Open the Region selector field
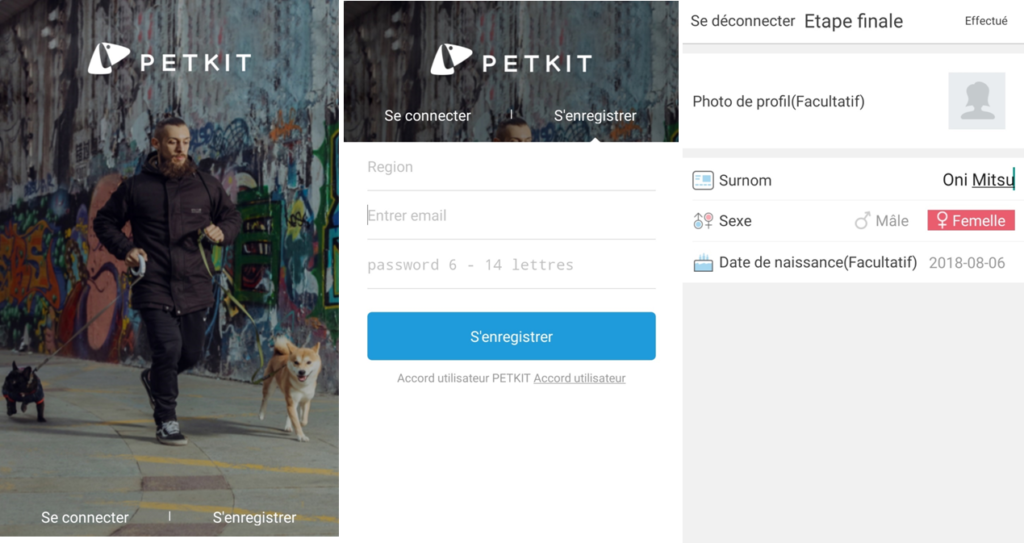This screenshot has width=1024, height=543. [x=511, y=167]
